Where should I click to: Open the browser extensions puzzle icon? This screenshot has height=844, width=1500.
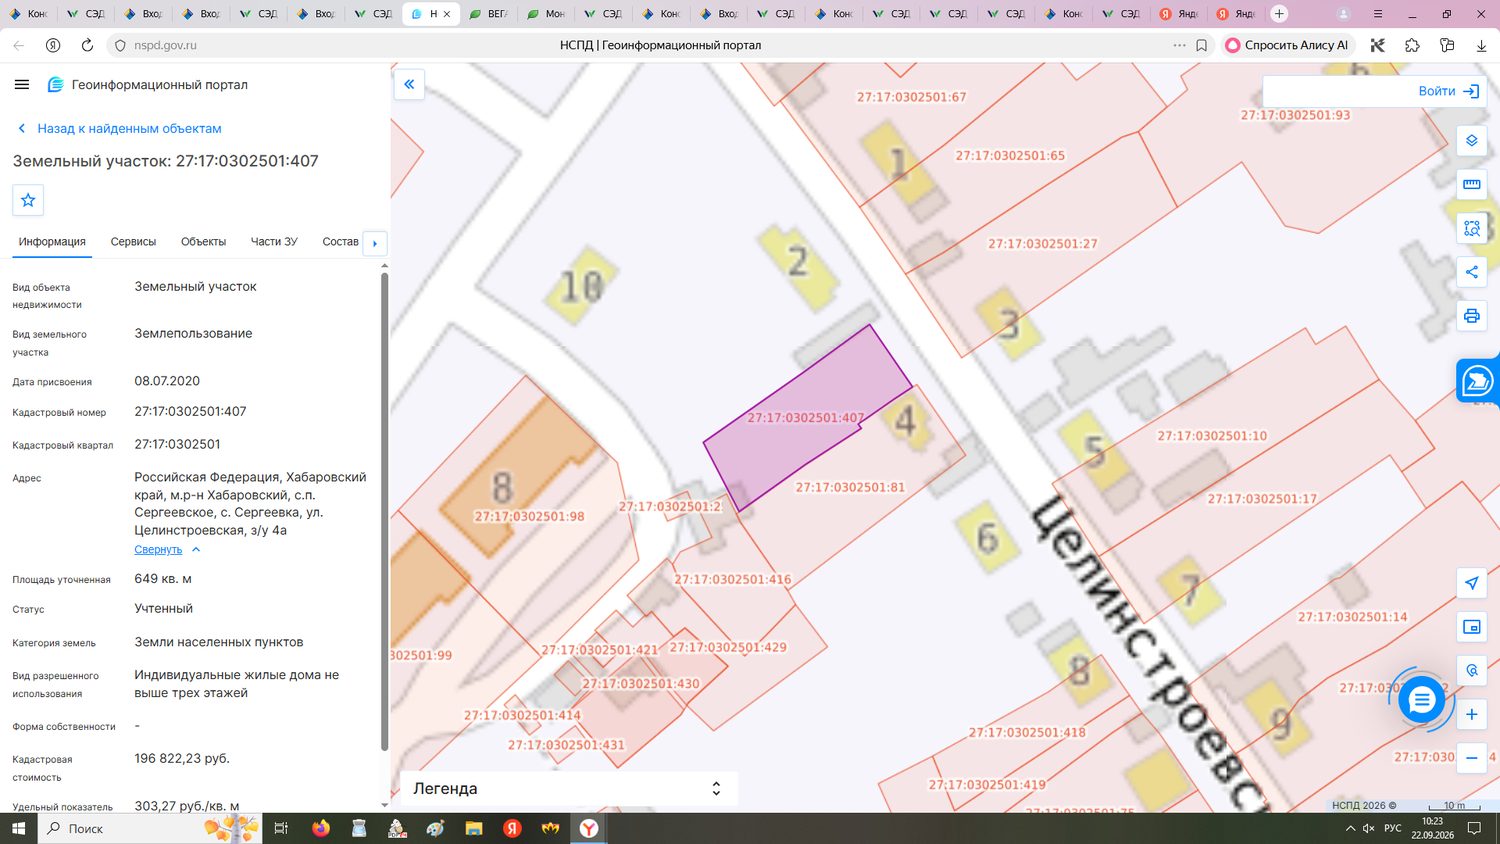tap(1412, 45)
